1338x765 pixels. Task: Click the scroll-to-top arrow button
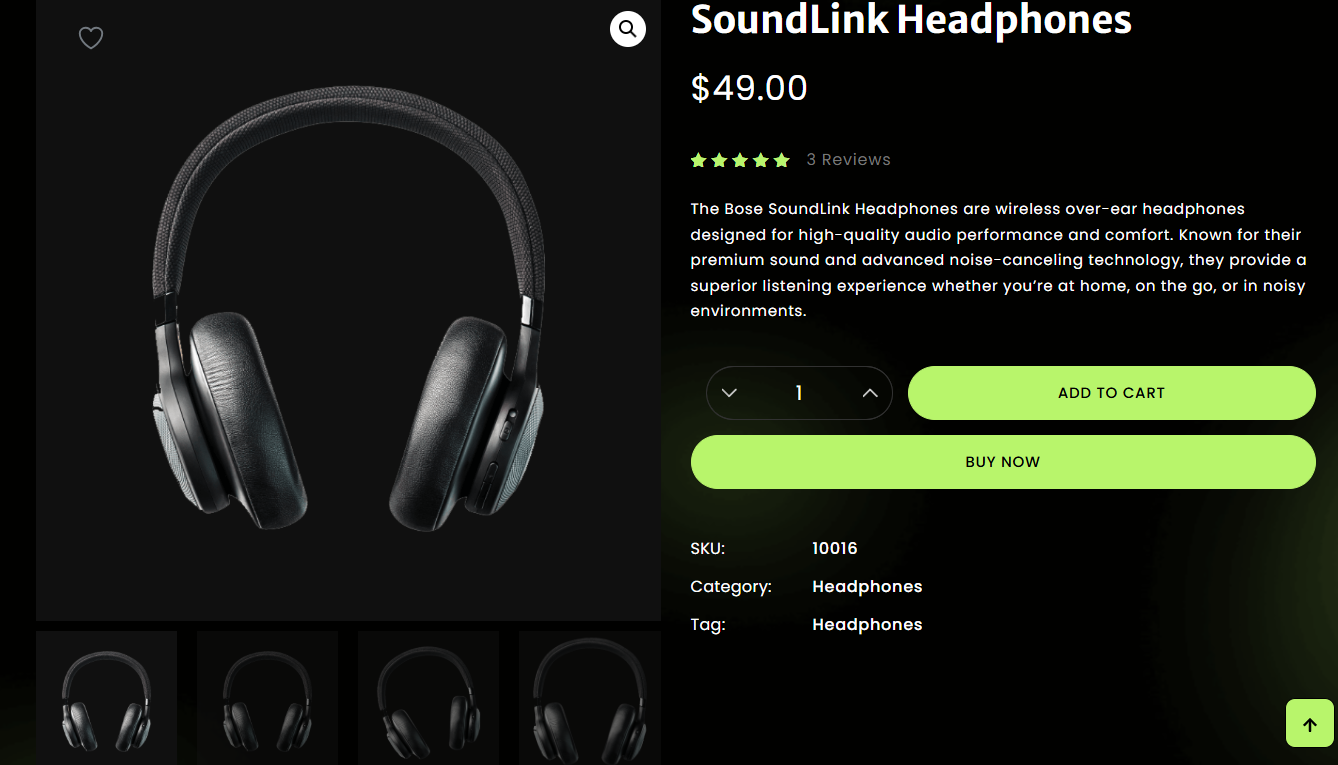click(x=1310, y=723)
